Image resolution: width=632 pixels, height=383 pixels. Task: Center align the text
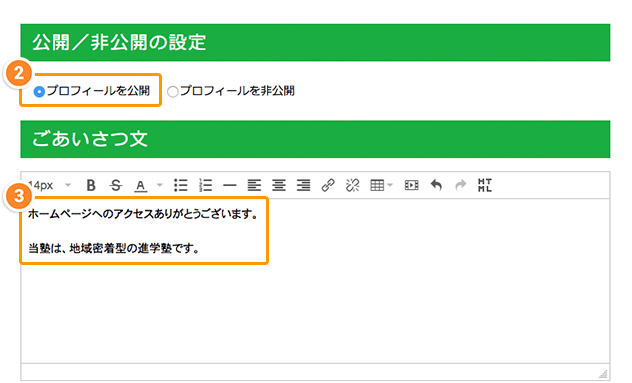coord(279,185)
